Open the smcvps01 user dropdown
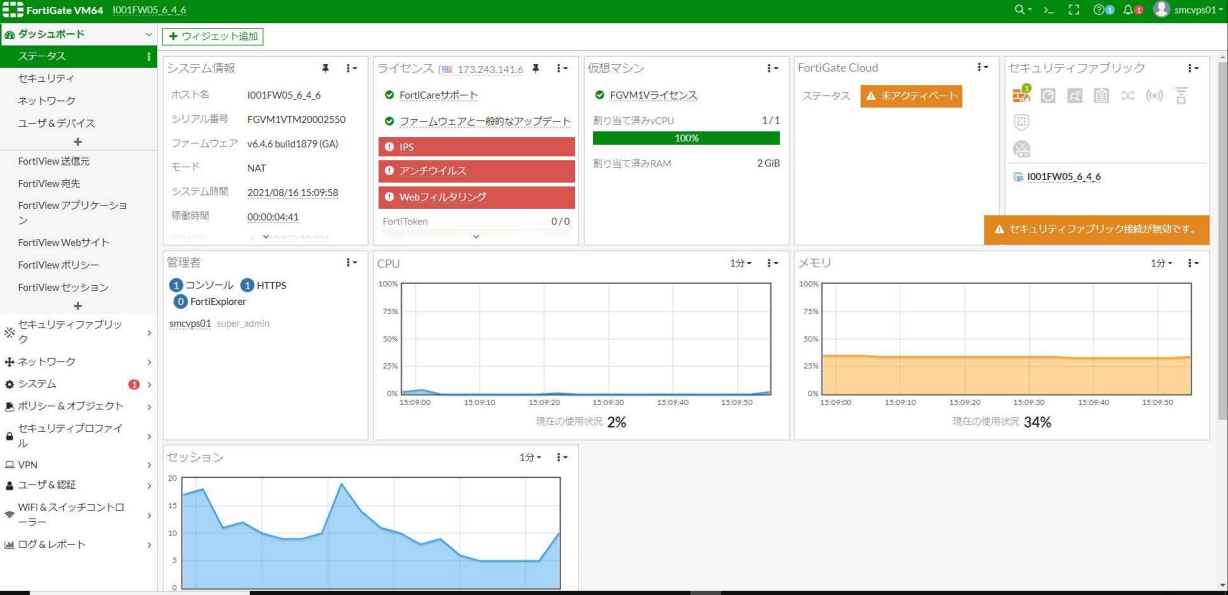The image size is (1228, 595). 1198,9
